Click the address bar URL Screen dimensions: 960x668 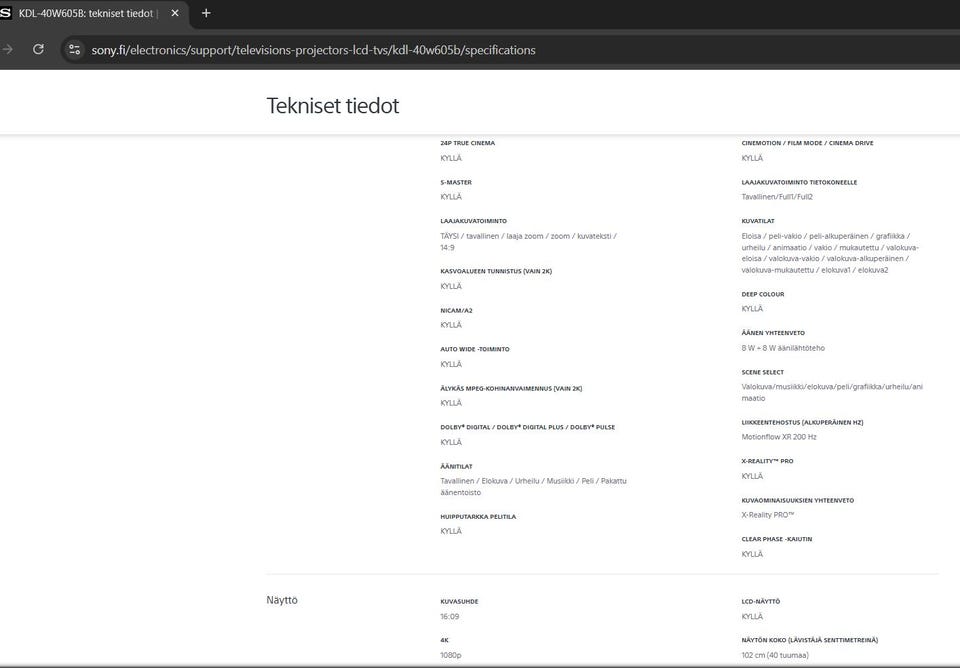[313, 50]
